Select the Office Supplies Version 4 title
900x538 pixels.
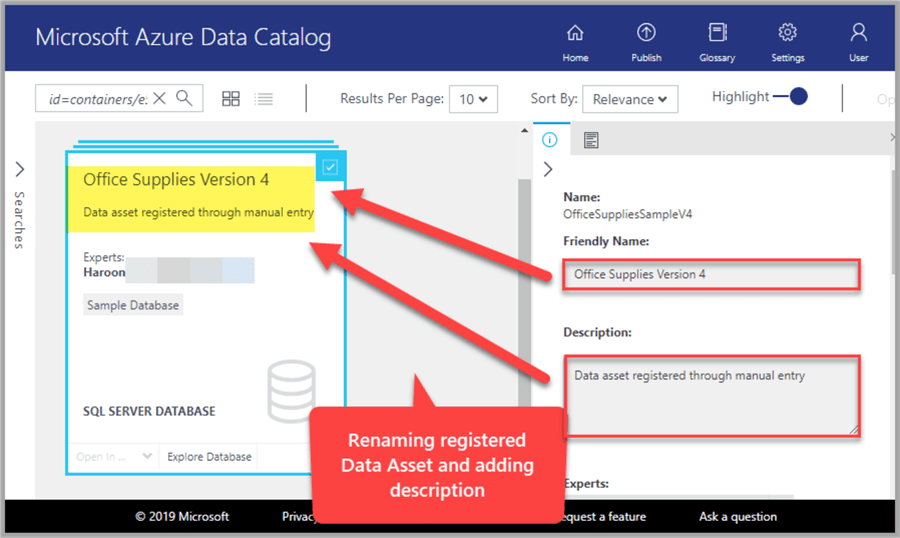176,179
